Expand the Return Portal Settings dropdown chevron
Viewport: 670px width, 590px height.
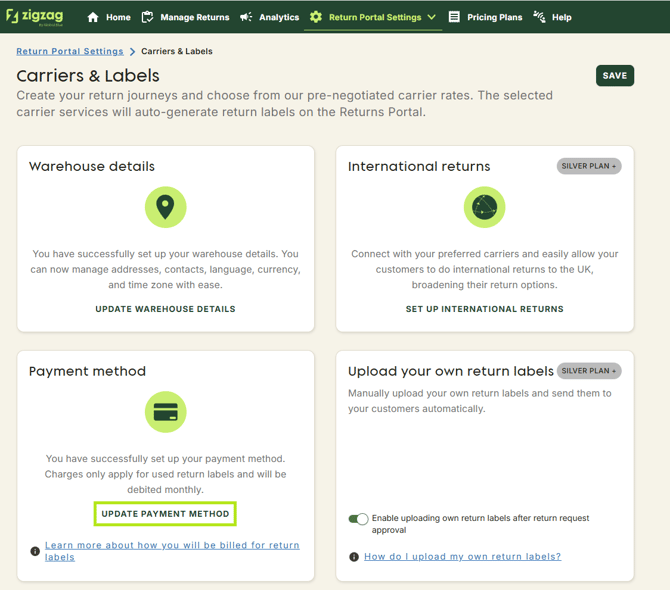tap(432, 17)
